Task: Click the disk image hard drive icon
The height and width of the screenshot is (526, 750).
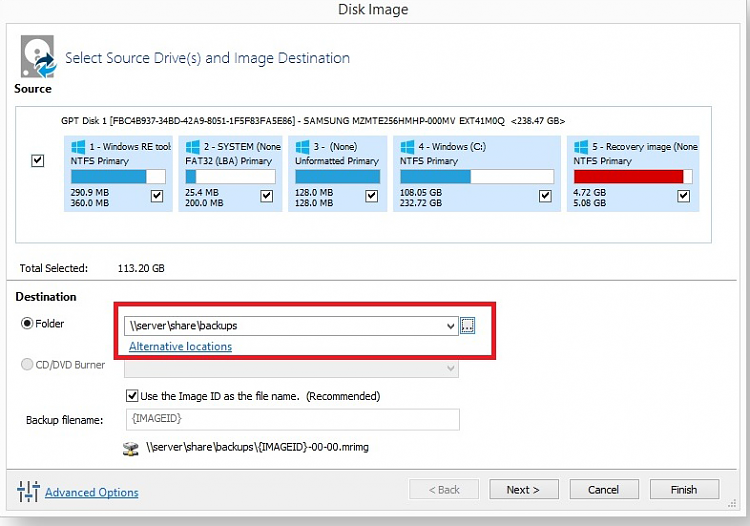Action: (38, 56)
